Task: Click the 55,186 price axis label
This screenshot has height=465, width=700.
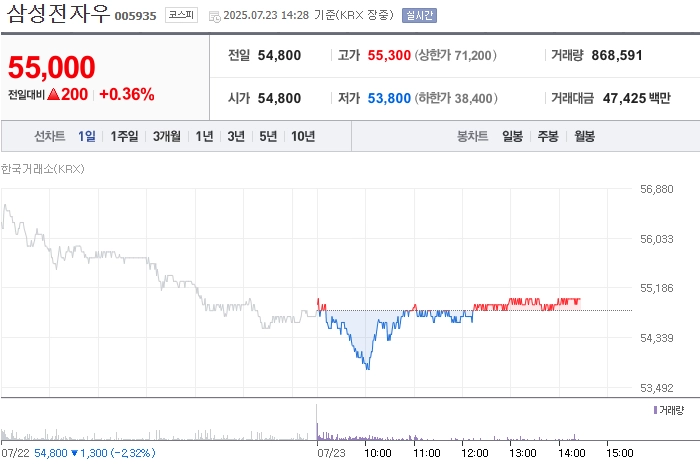Action: click(656, 288)
